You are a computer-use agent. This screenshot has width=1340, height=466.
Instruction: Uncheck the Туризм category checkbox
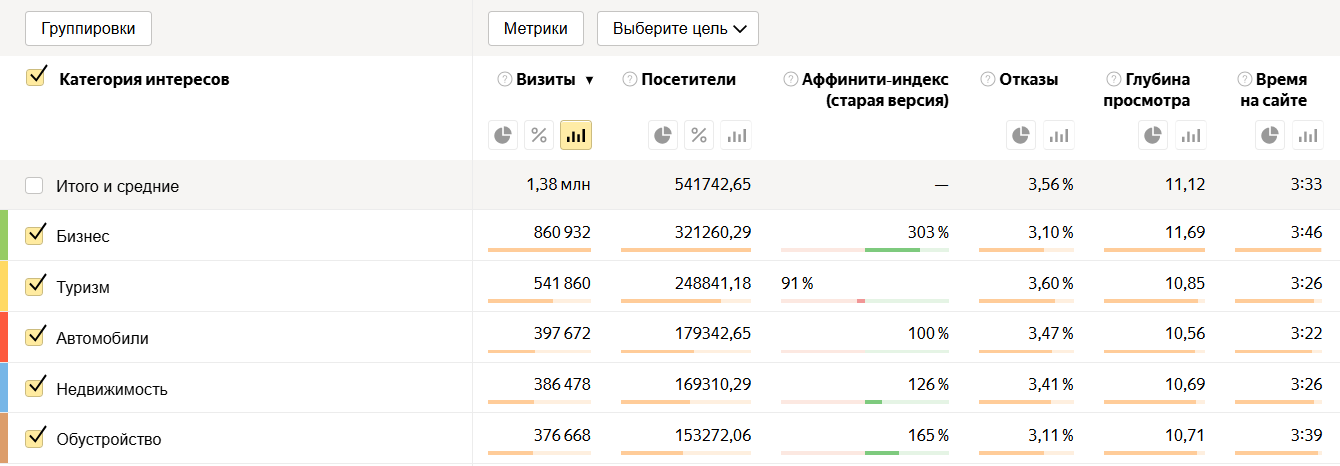coord(36,286)
